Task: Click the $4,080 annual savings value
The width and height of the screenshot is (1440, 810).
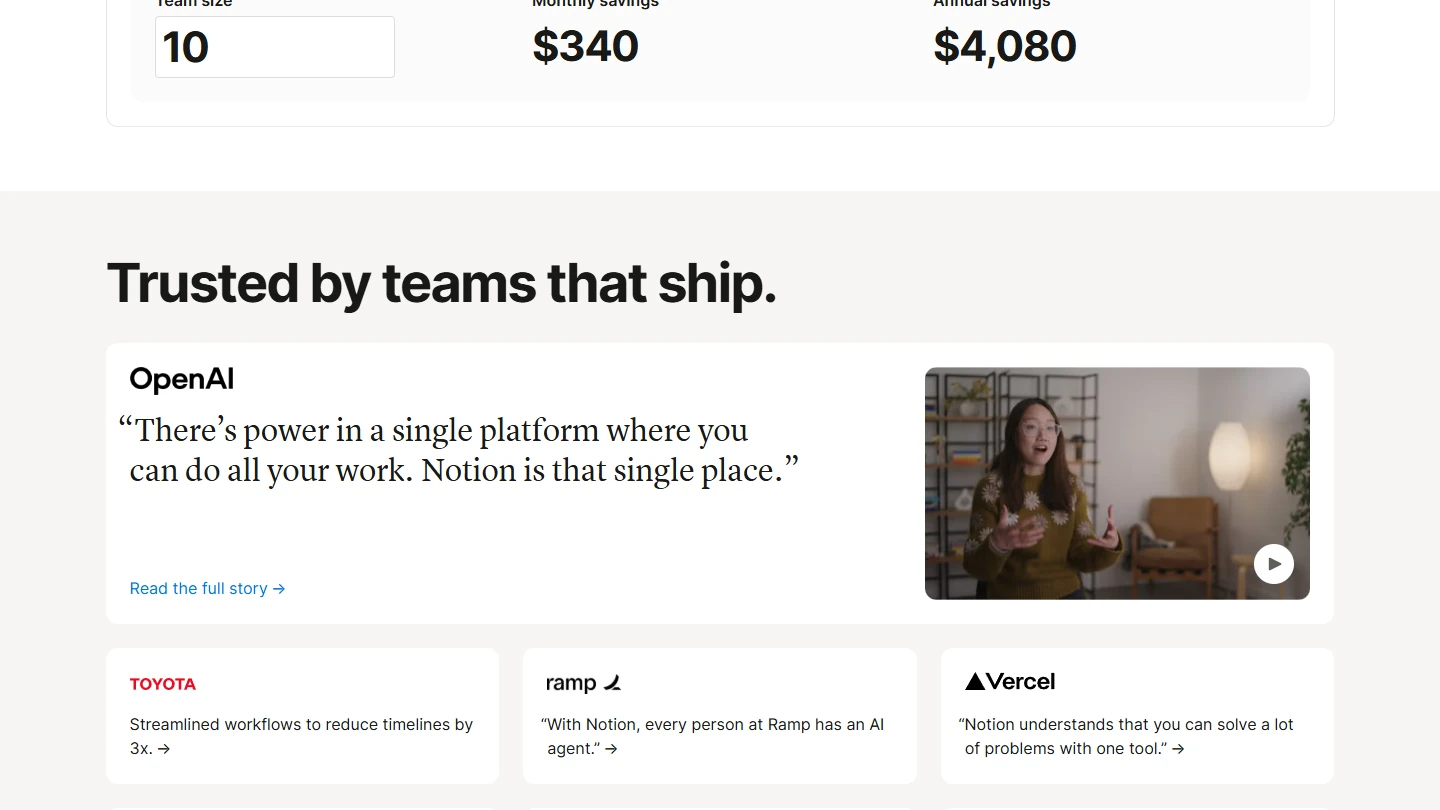Action: point(1004,47)
